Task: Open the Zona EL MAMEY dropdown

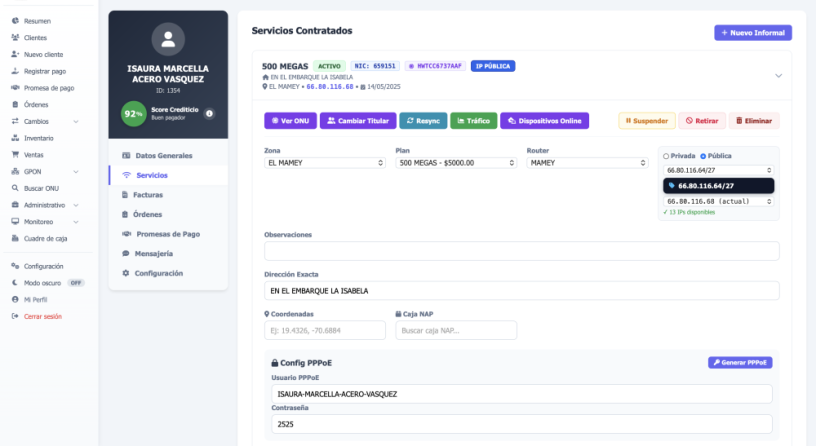Action: click(325, 163)
